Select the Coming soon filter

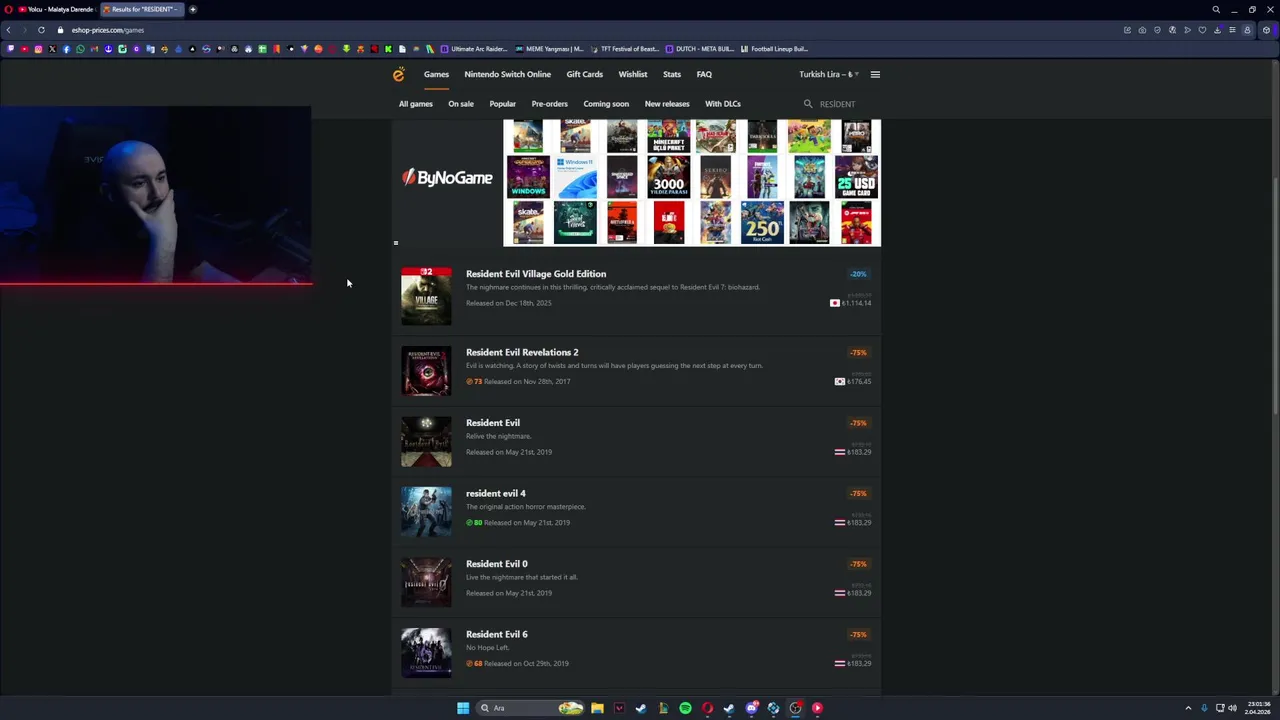(x=606, y=104)
